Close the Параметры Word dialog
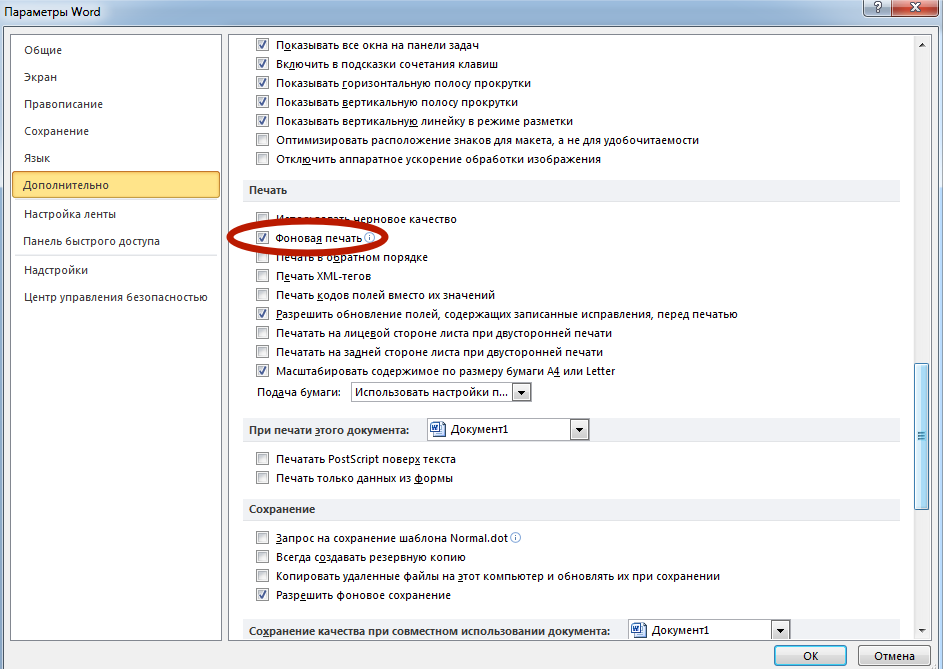The width and height of the screenshot is (943, 669). [x=916, y=7]
